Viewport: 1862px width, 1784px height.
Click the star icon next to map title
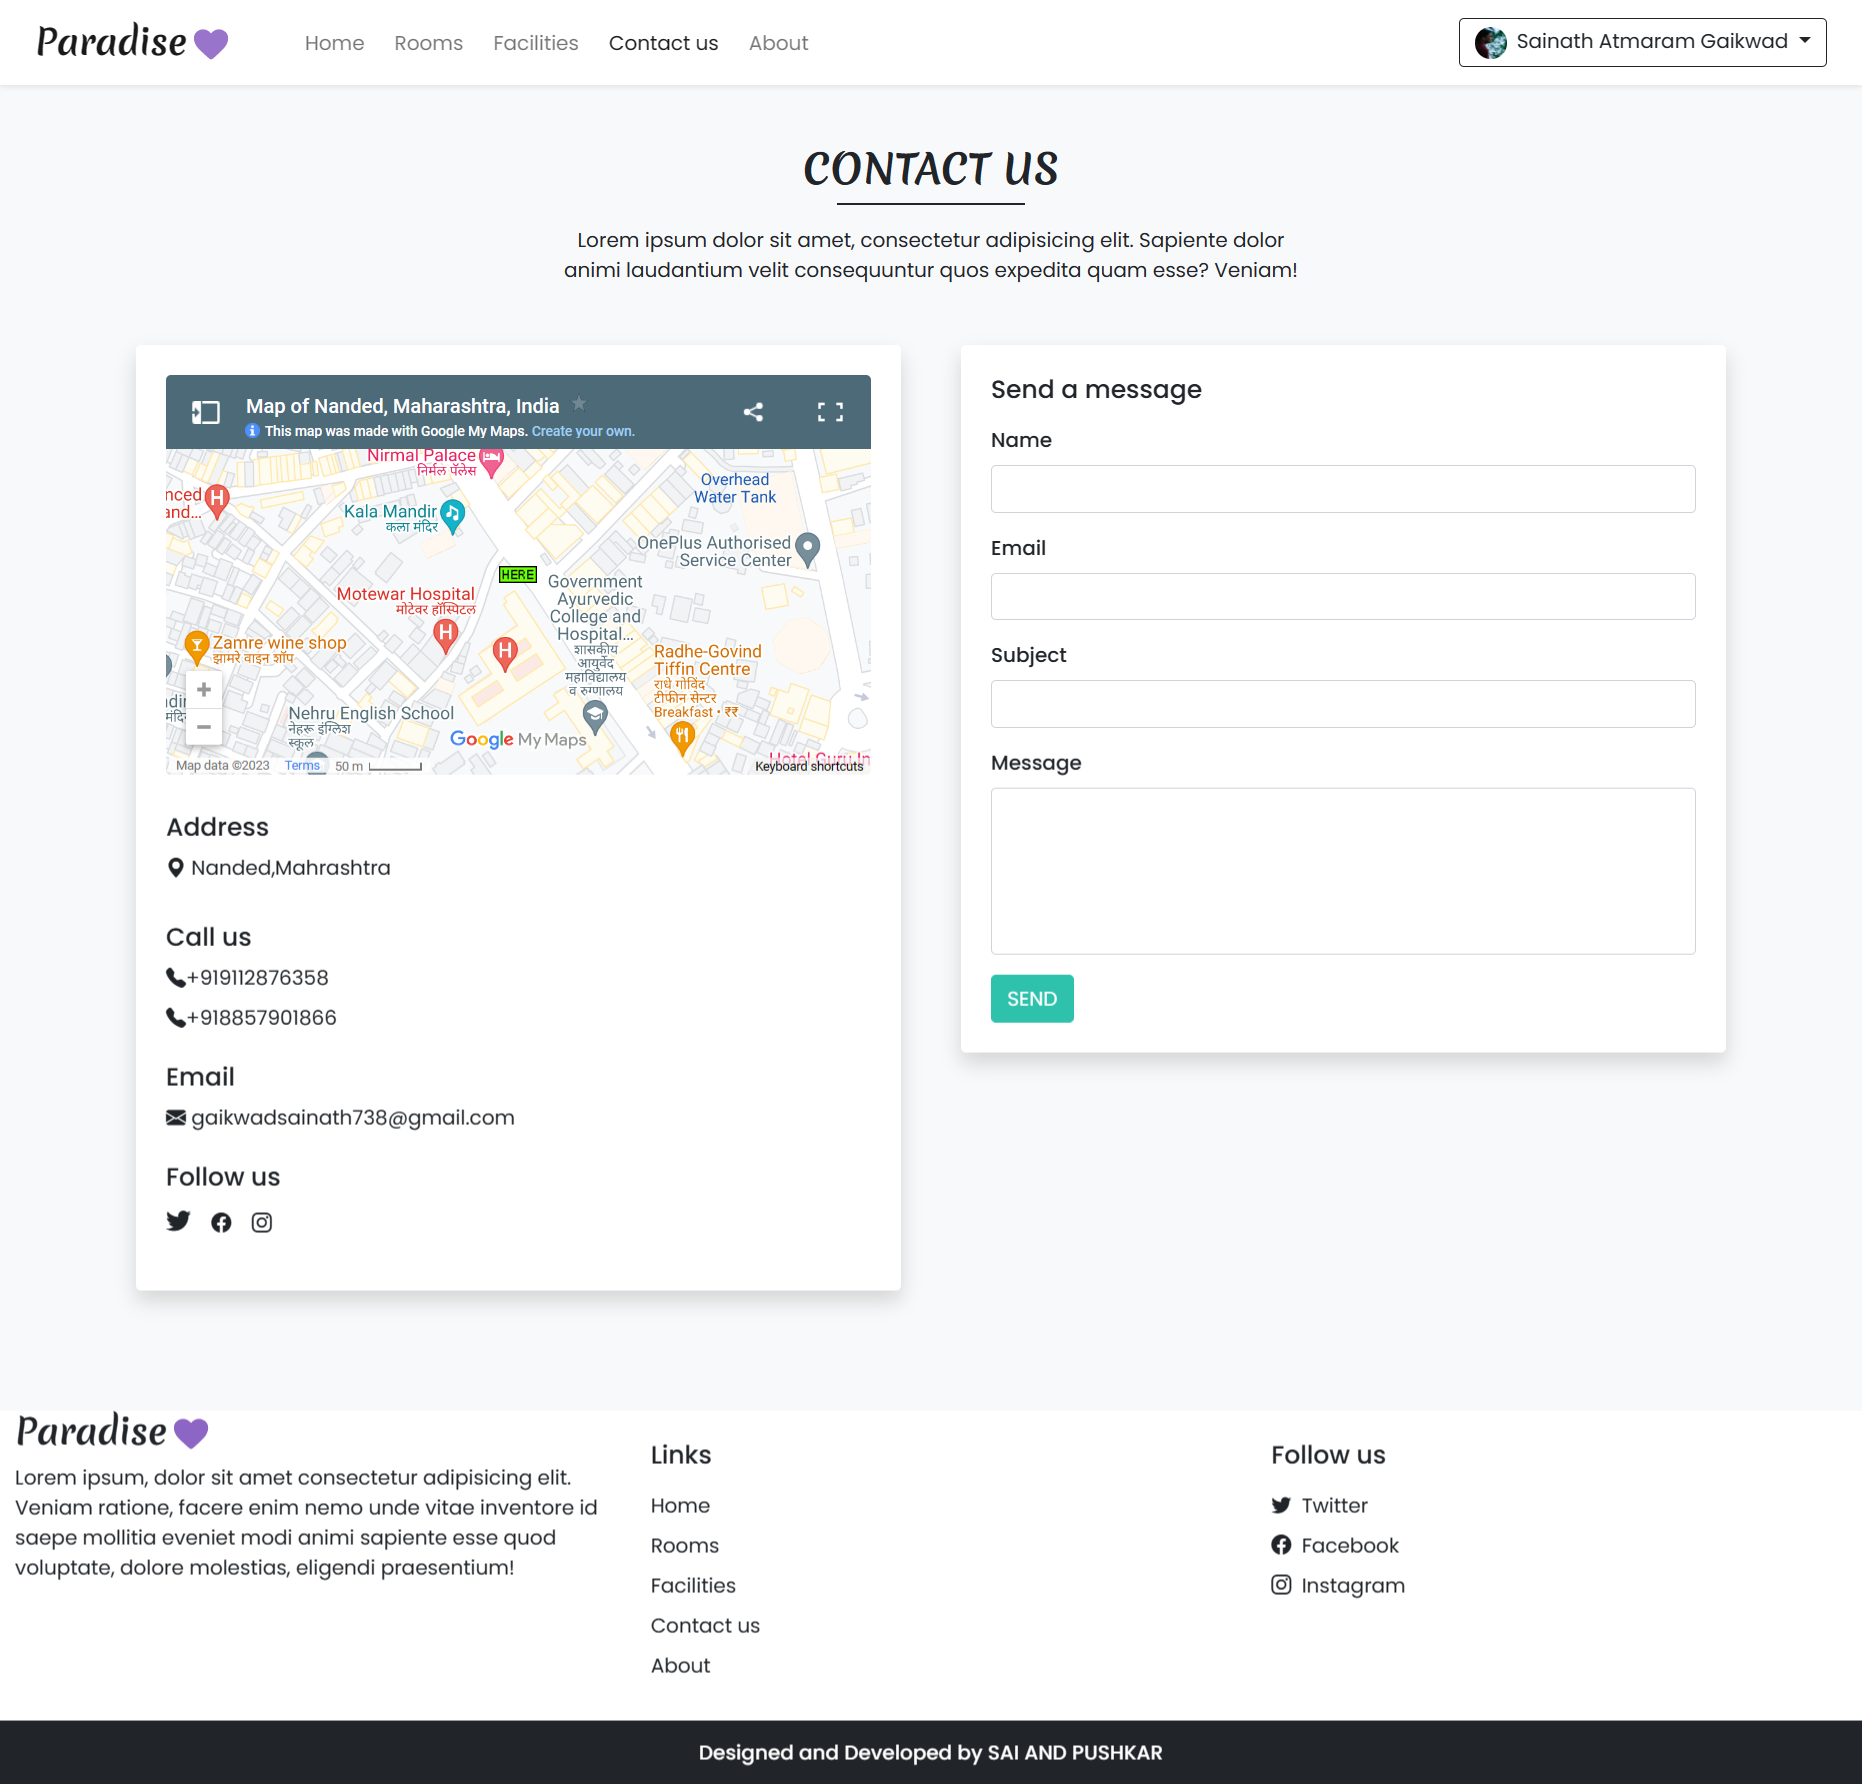point(579,404)
